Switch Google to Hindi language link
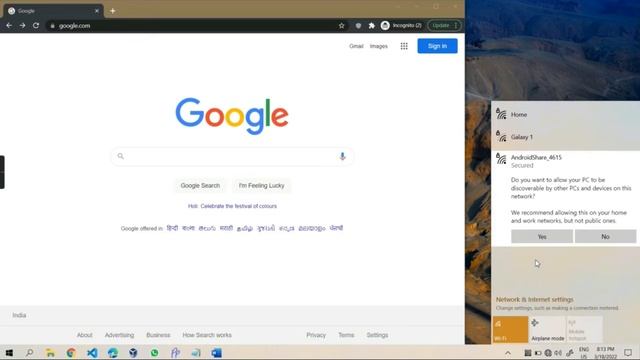The height and width of the screenshot is (360, 640). (172, 228)
